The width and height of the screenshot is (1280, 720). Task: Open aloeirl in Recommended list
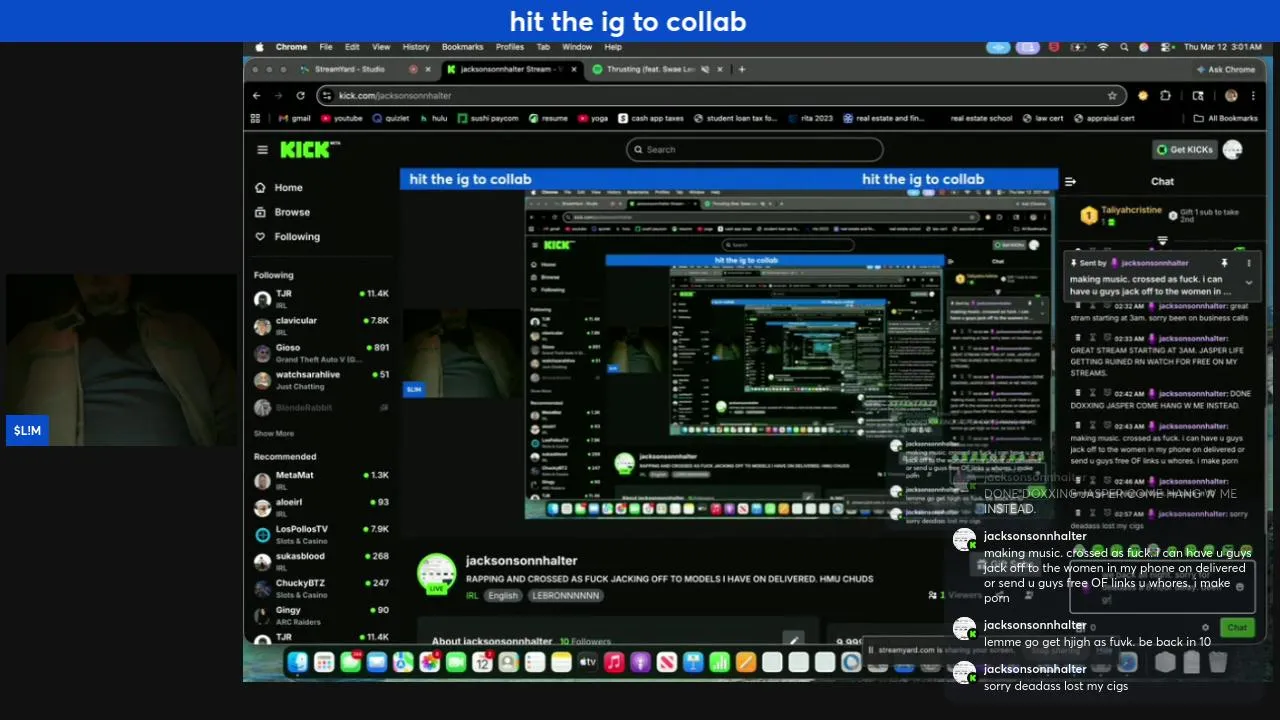321,507
